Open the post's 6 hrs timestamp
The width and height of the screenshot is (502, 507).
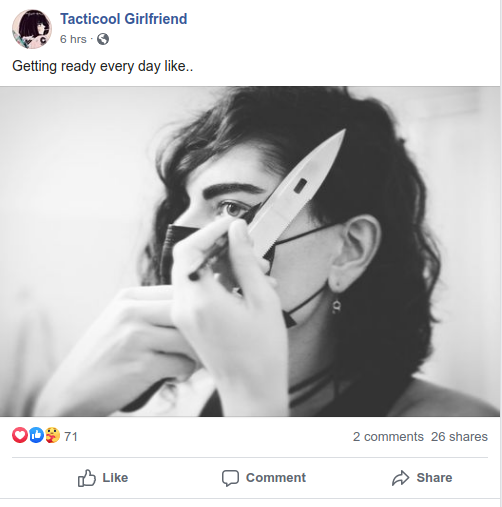[x=73, y=39]
